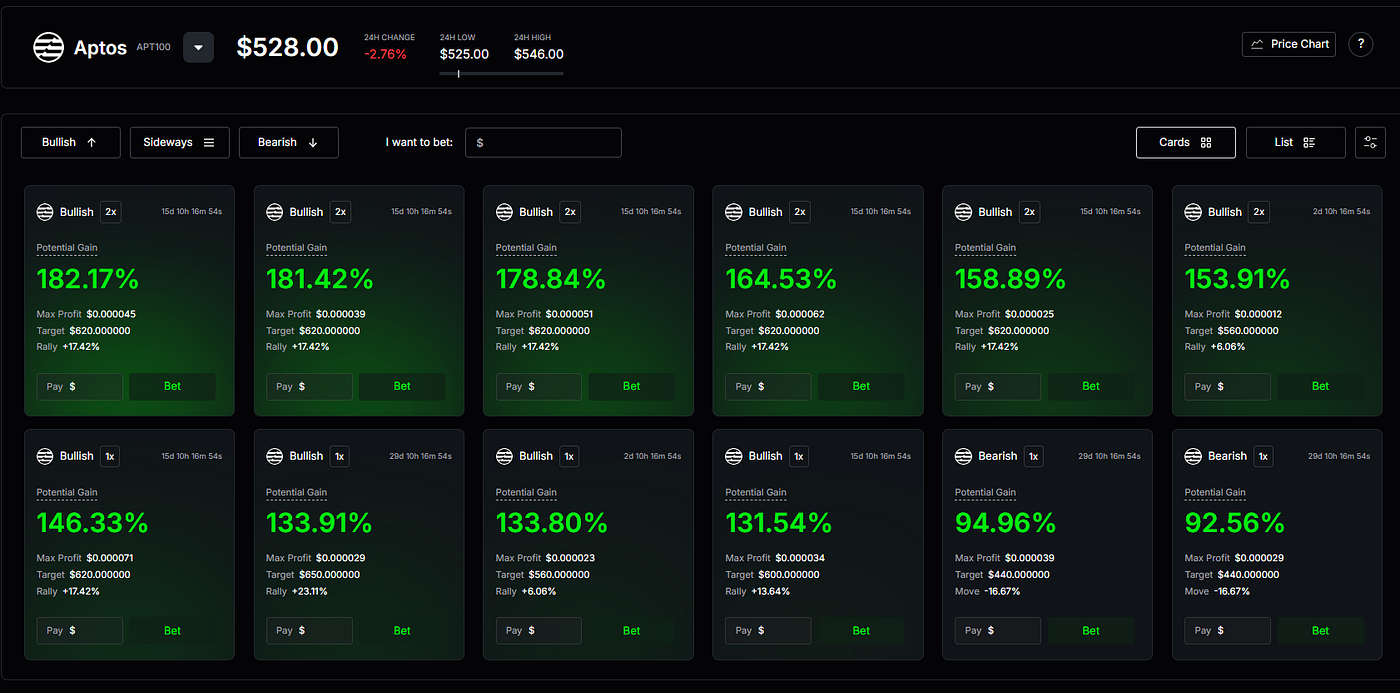
Task: Click 'Potential Gain' label above 131.54%
Action: point(755,492)
